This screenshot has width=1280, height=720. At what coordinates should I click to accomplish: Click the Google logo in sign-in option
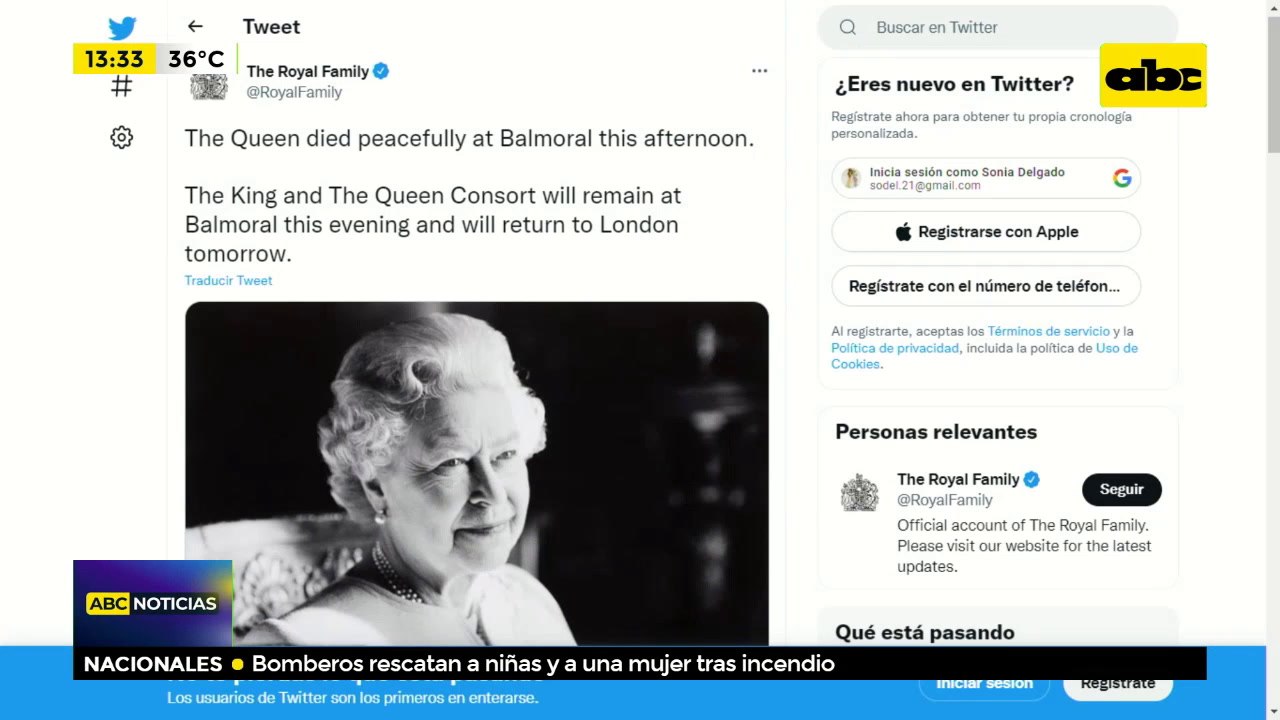(x=1122, y=178)
